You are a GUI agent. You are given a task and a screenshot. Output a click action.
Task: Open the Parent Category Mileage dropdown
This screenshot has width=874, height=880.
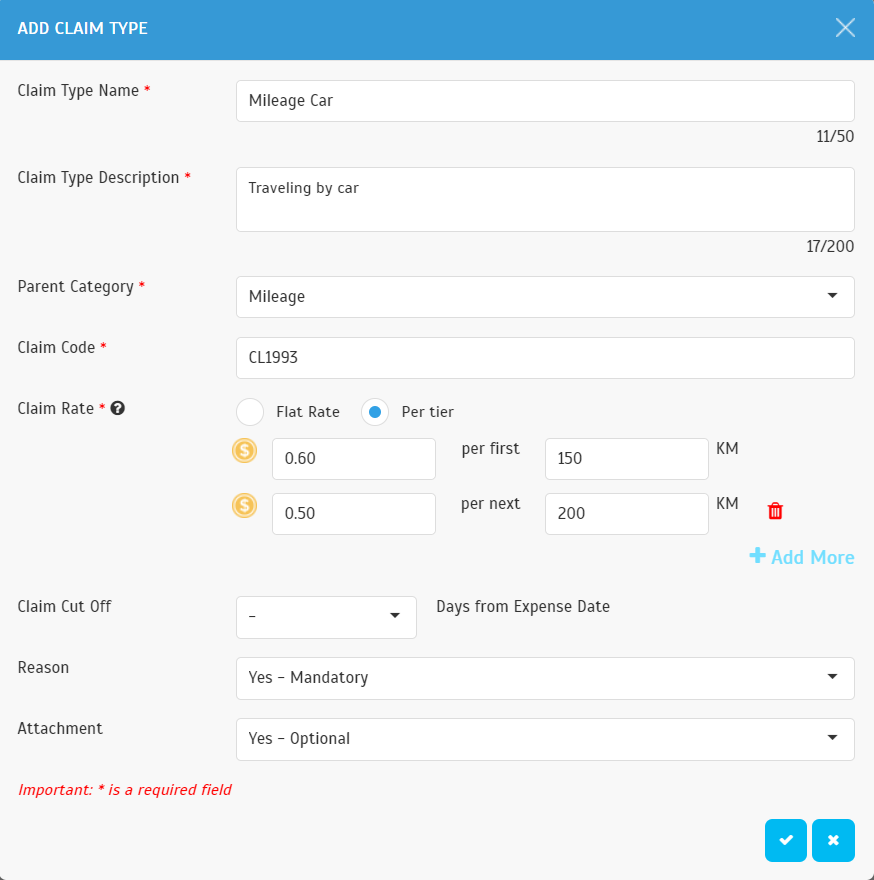tap(545, 296)
